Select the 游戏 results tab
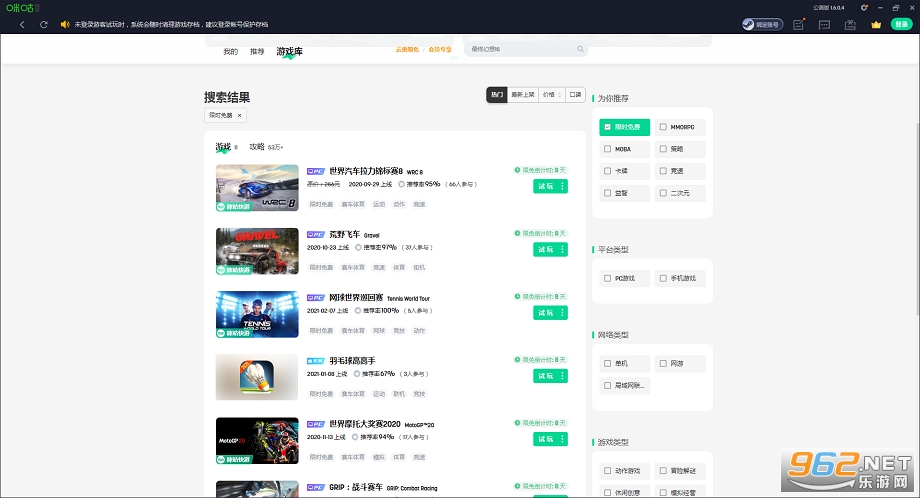Screen dimensions: 920x498 coord(226,147)
